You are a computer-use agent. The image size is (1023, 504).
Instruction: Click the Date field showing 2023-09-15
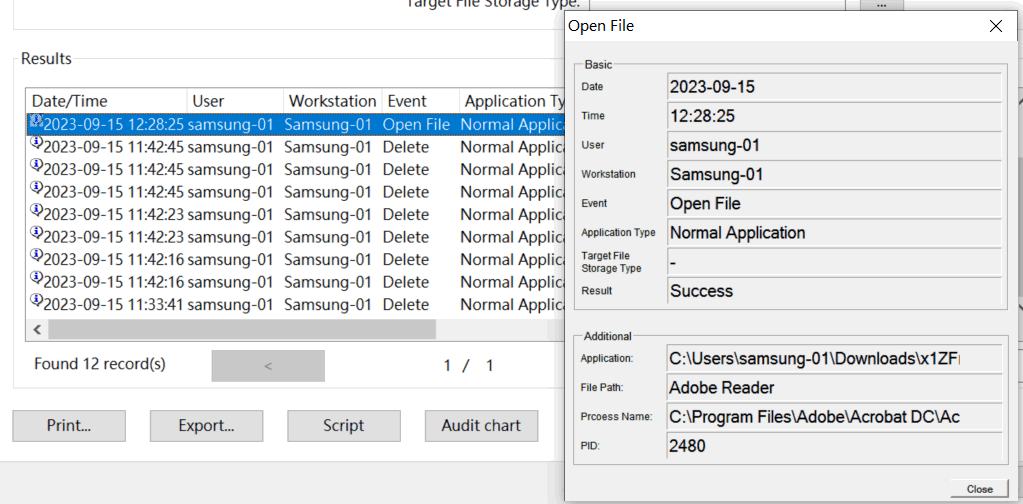[834, 86]
